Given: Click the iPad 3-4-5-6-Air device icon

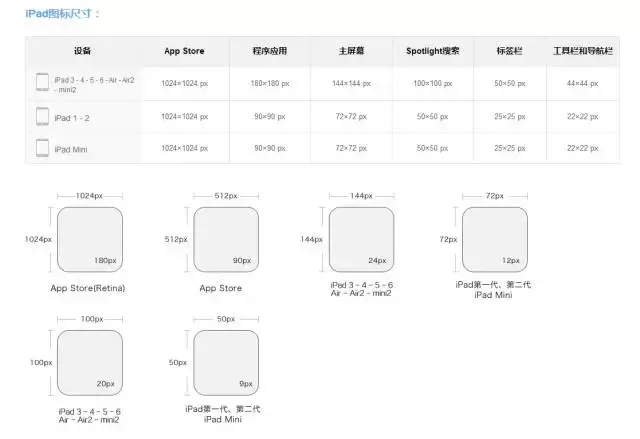Looking at the screenshot, I should (42, 82).
